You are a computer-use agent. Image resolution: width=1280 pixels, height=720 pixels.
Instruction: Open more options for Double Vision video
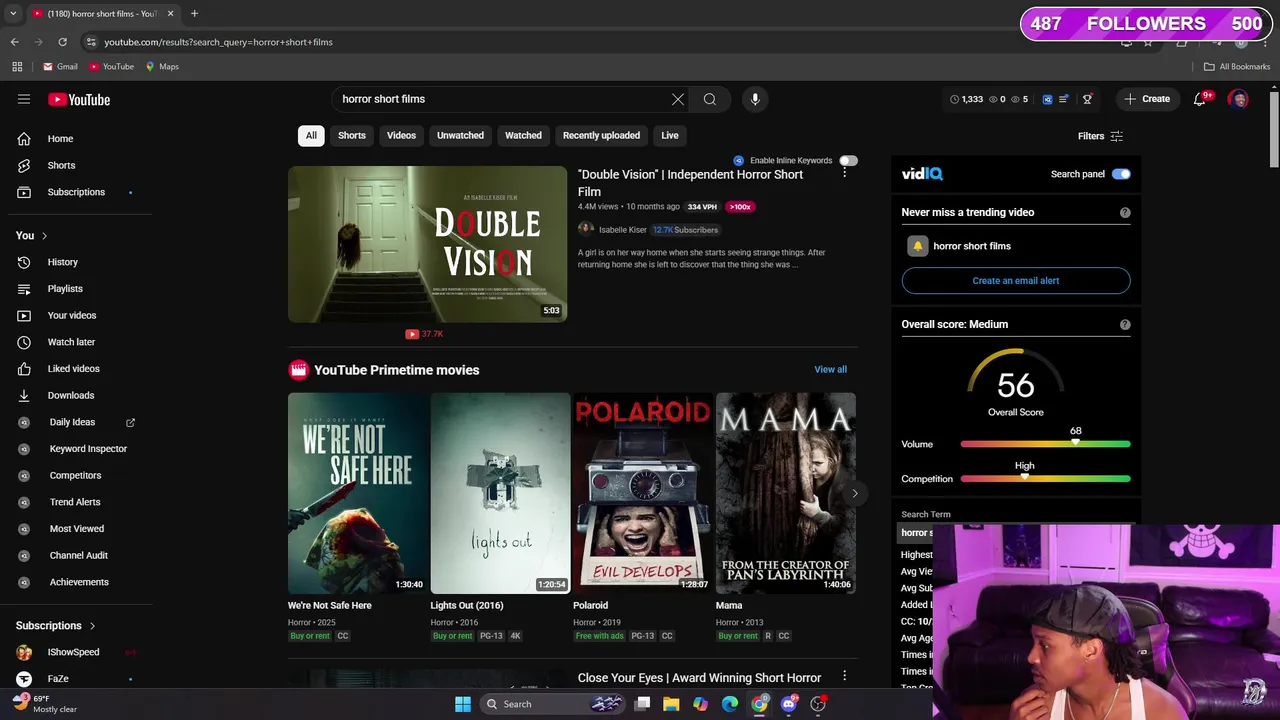pos(844,173)
